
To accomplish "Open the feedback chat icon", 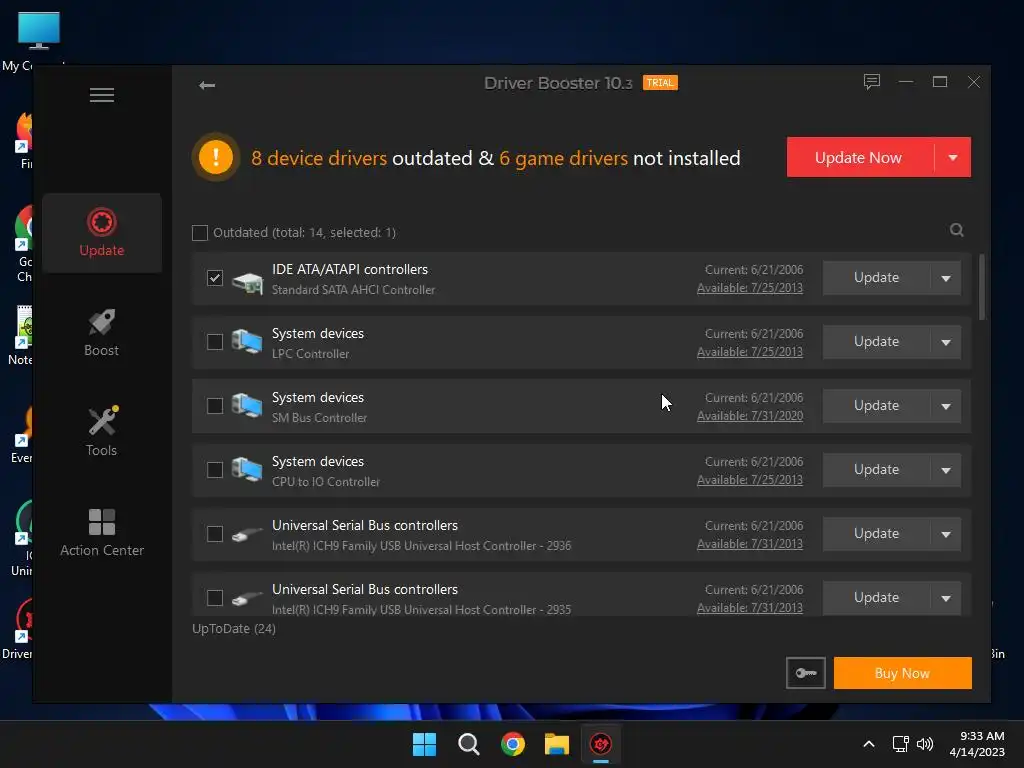I will 872,82.
